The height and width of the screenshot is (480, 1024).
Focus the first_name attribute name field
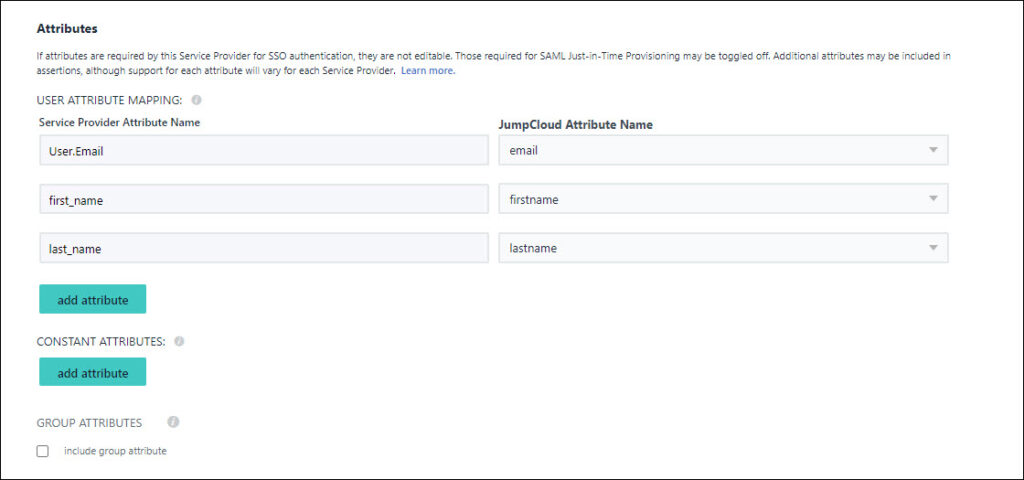tap(264, 200)
